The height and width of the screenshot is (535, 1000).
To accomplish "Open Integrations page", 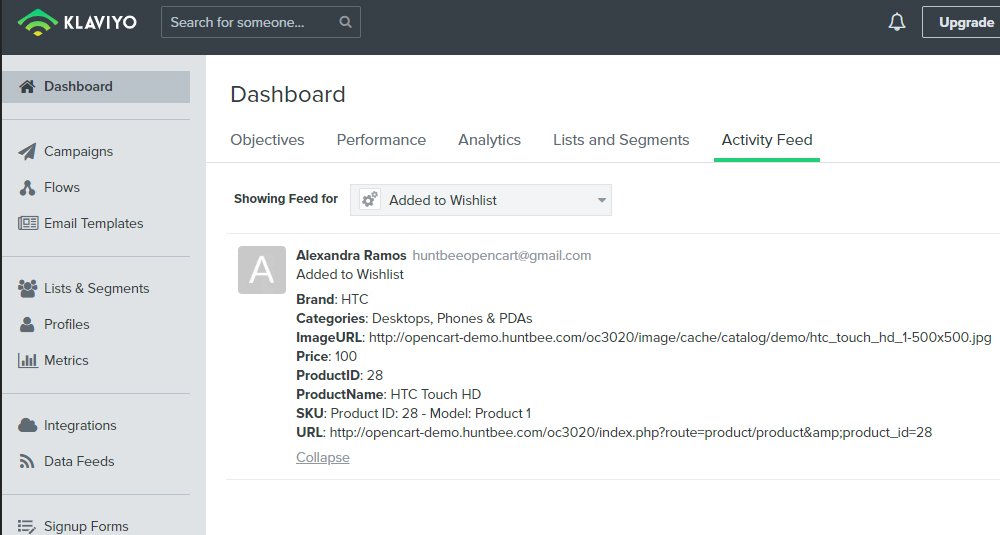I will 80,425.
